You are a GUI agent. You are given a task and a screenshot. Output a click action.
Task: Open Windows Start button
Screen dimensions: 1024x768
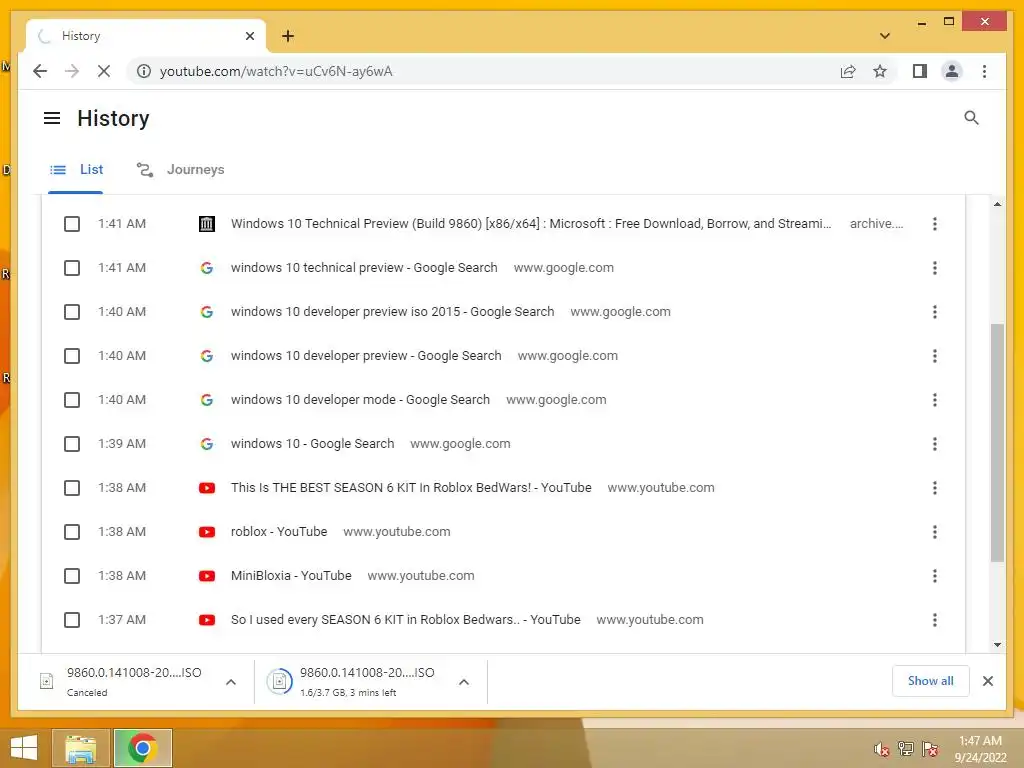[25, 748]
